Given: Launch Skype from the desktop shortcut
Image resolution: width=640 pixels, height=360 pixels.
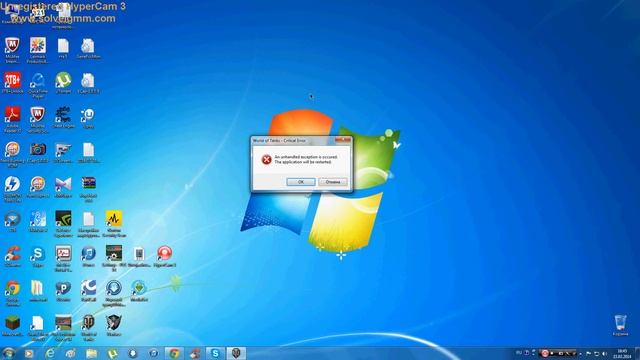Looking at the screenshot, I should point(38,256).
